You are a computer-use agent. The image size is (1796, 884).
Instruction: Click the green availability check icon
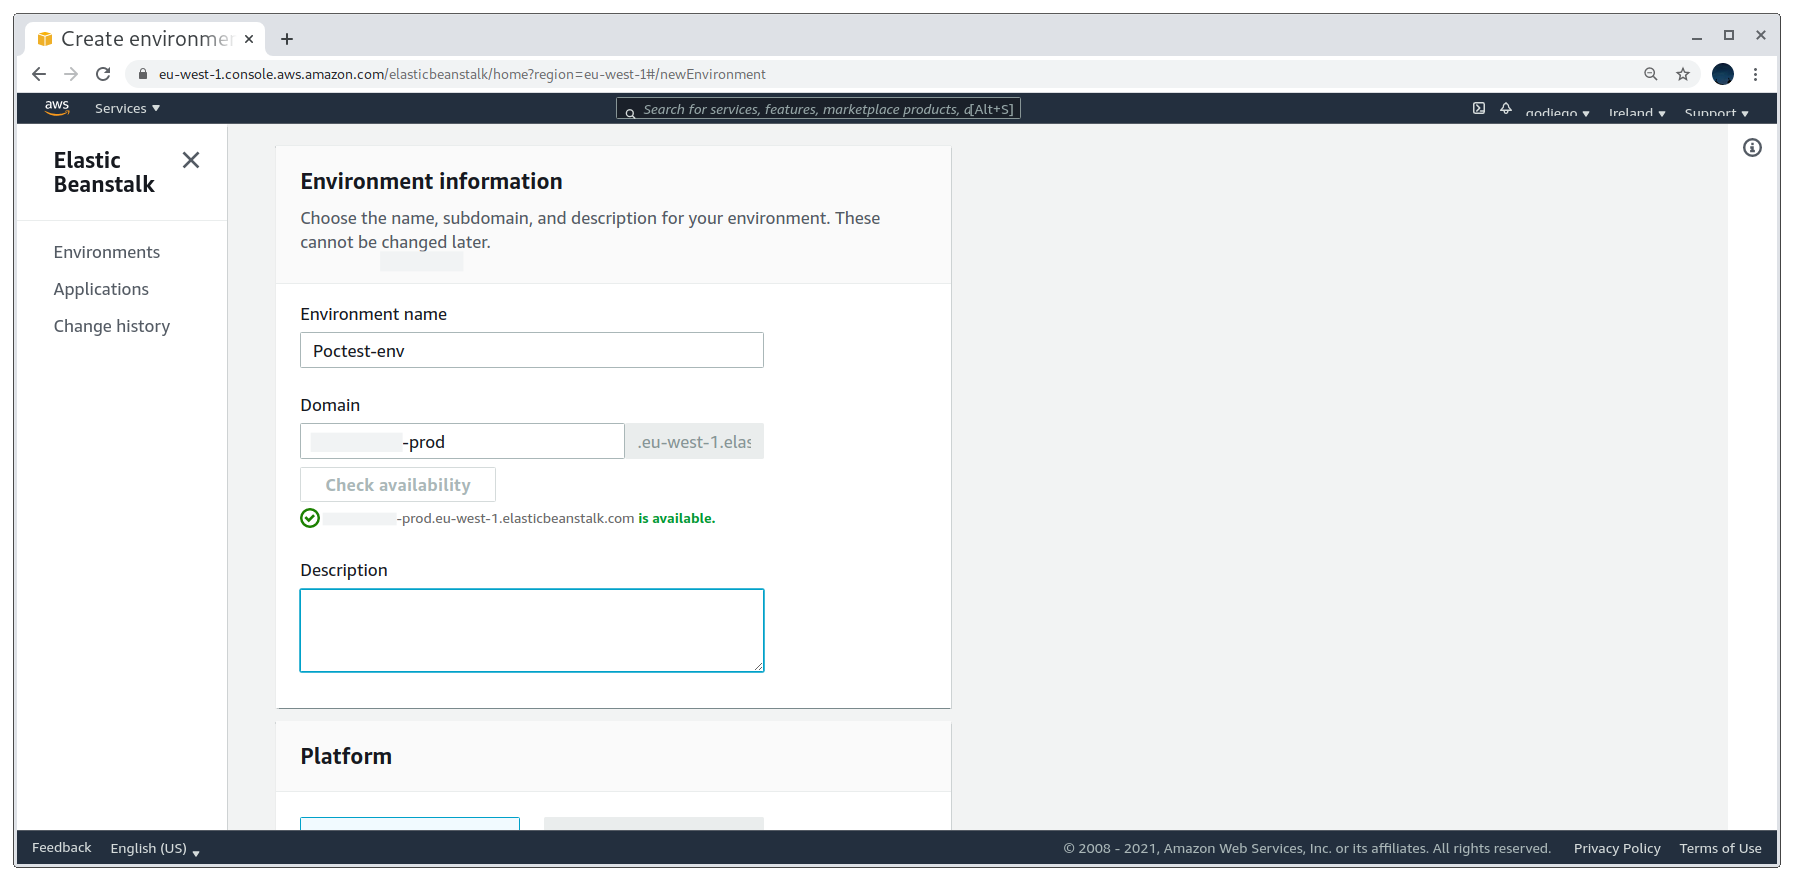310,518
